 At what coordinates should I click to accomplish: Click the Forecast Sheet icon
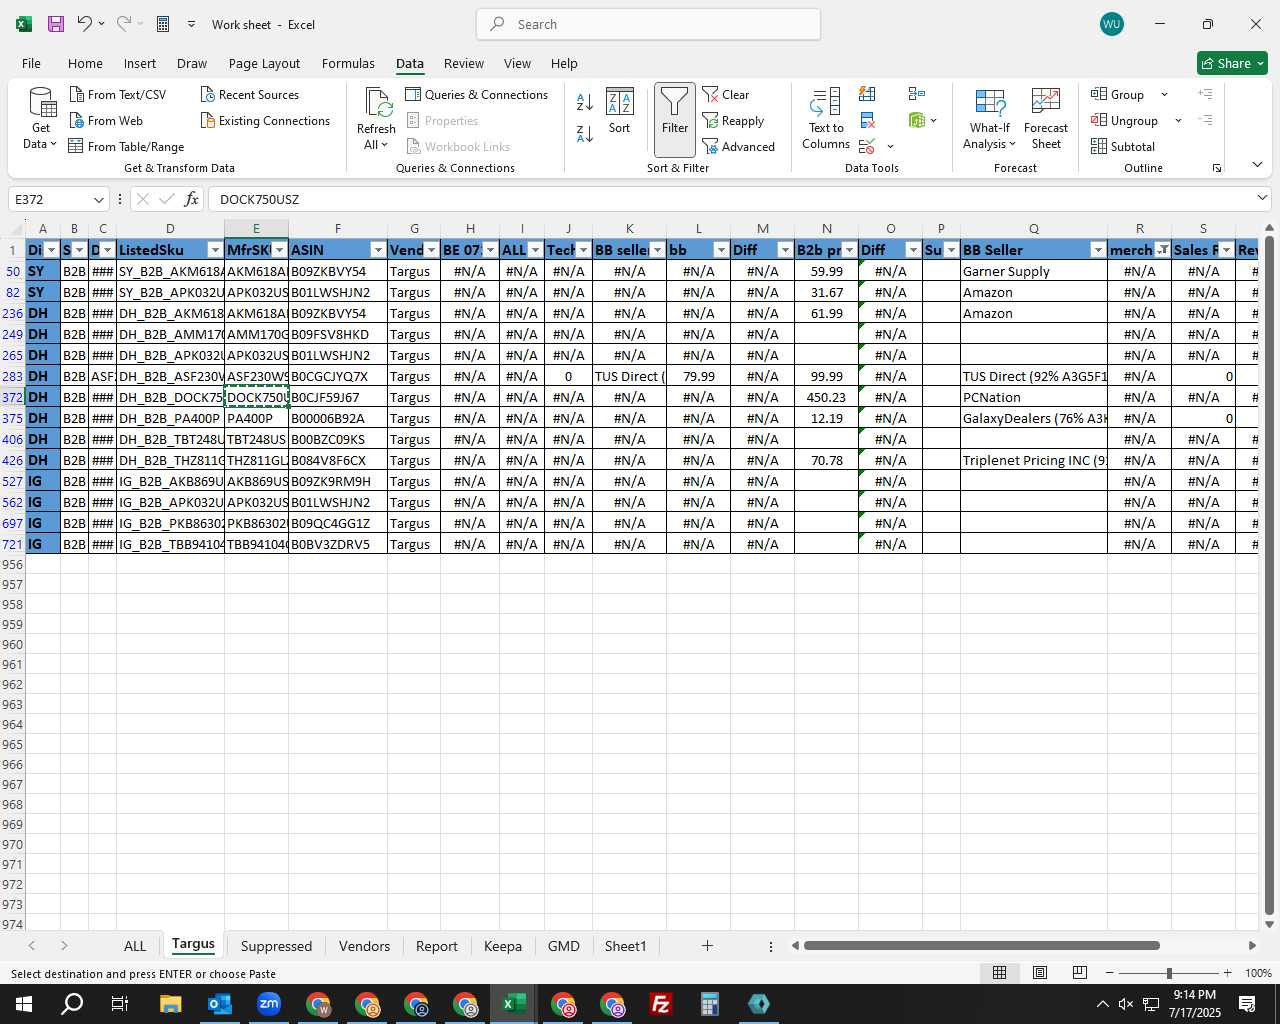1046,119
